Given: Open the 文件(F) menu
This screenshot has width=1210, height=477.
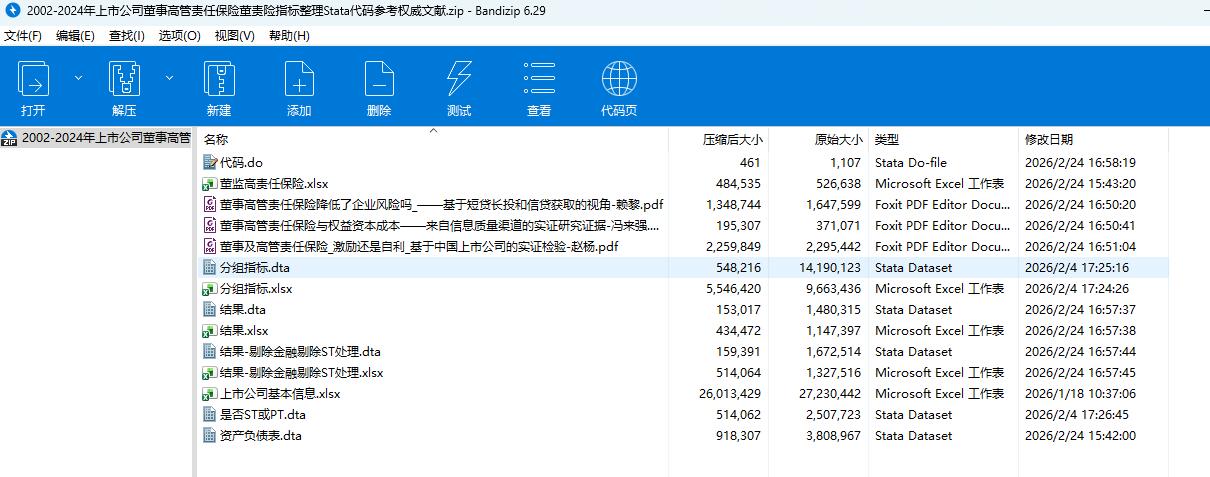Looking at the screenshot, I should [x=23, y=36].
